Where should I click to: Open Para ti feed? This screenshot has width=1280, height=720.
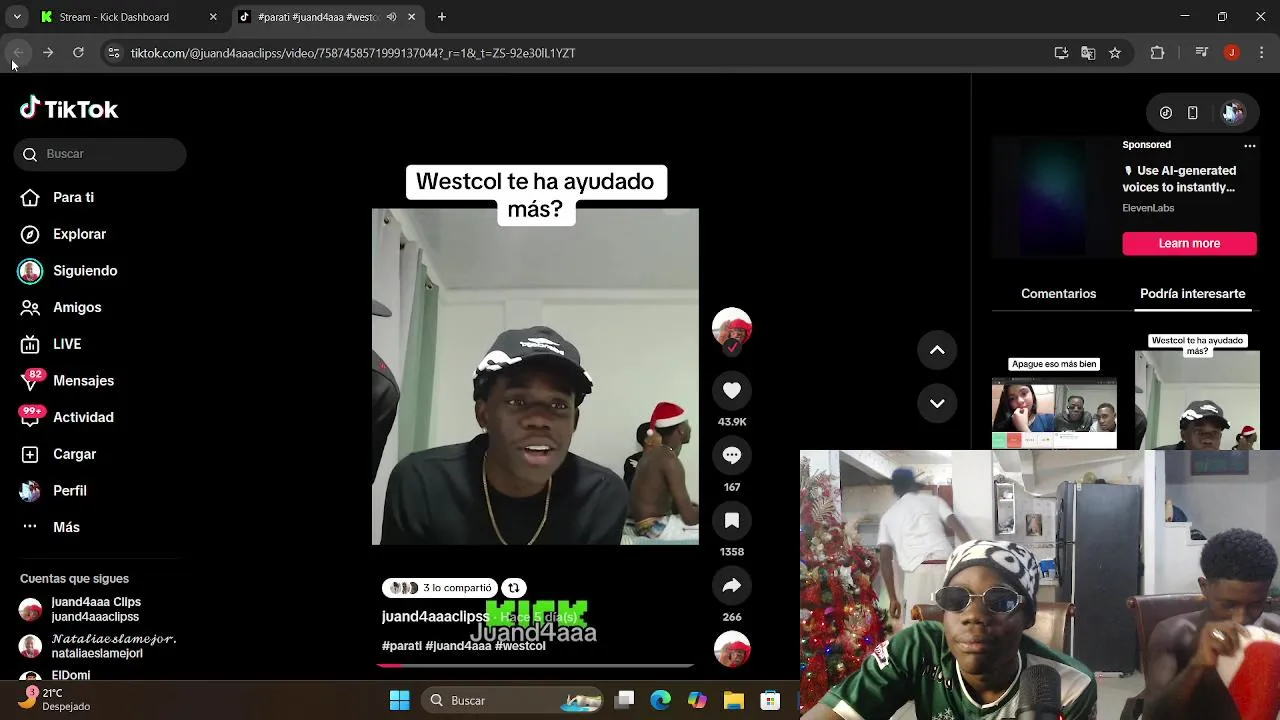click(57, 197)
